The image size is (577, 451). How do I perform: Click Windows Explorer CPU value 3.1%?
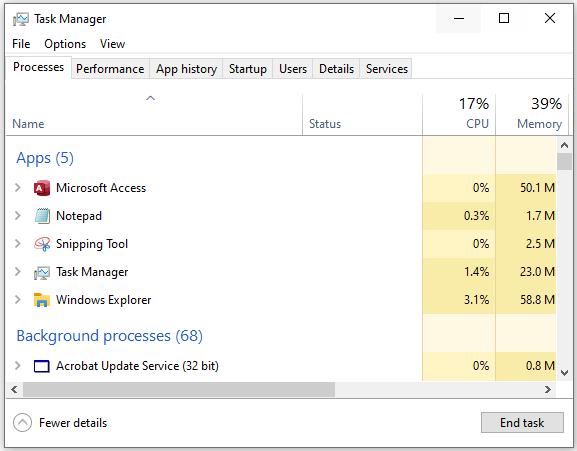(x=476, y=300)
